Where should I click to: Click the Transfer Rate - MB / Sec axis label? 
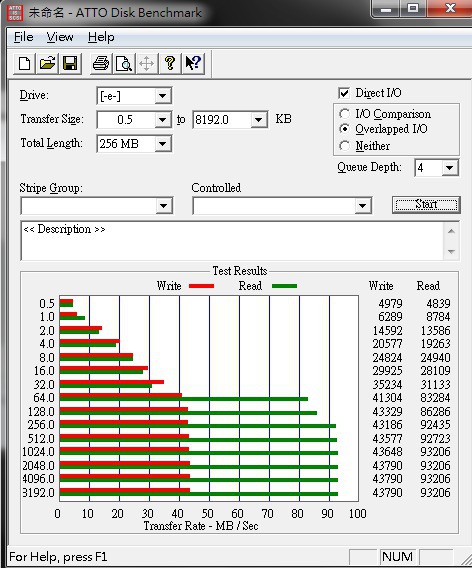201,526
